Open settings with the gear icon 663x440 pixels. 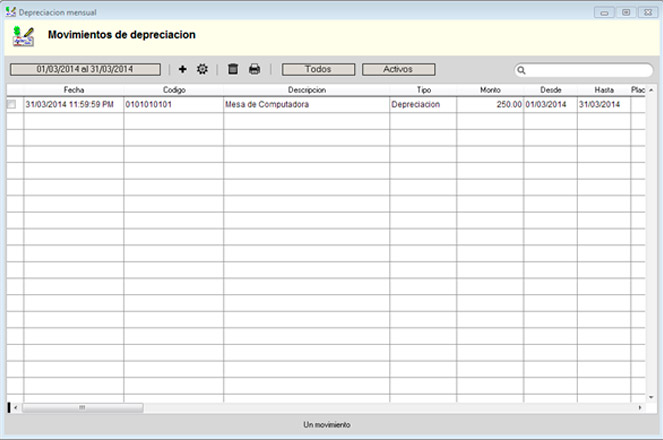[x=202, y=70]
